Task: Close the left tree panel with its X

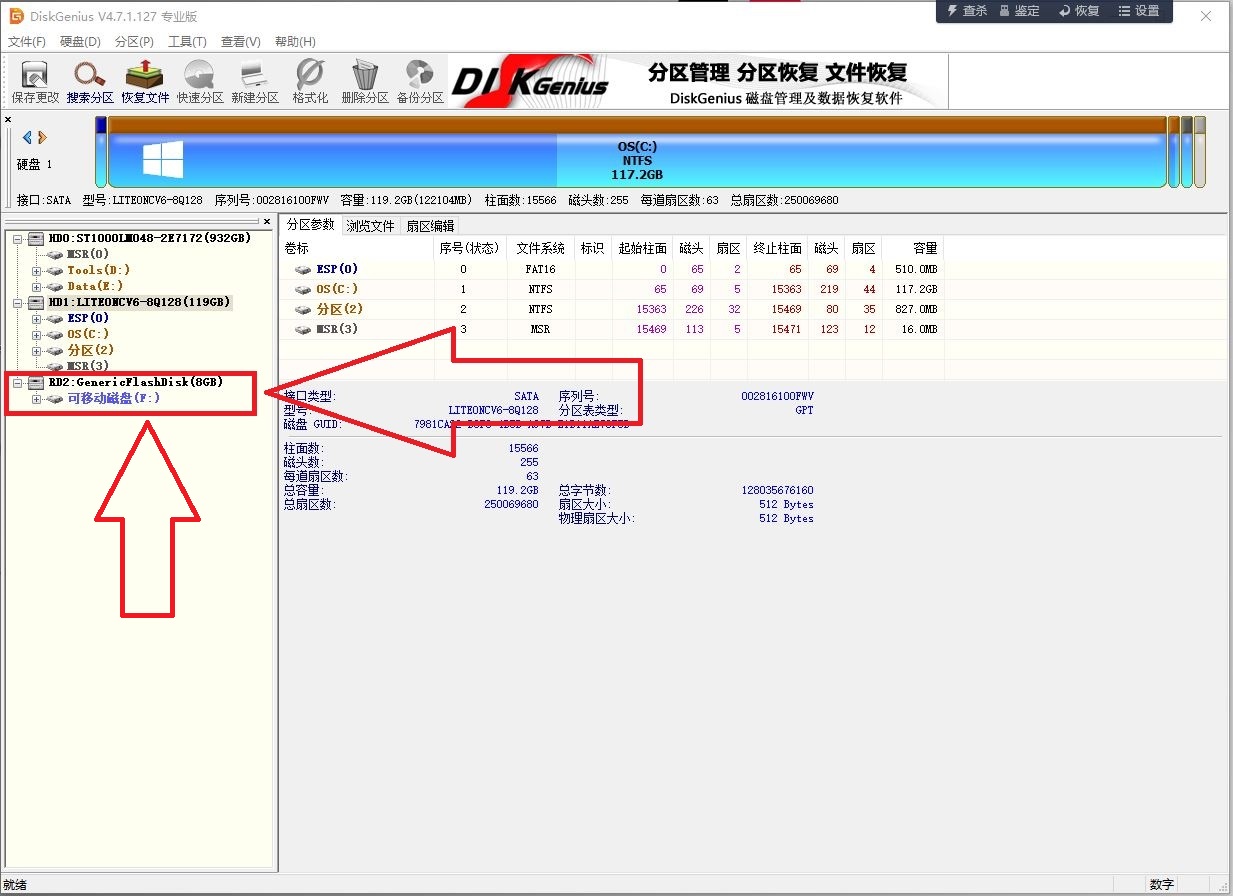Action: pyautogui.click(x=267, y=221)
